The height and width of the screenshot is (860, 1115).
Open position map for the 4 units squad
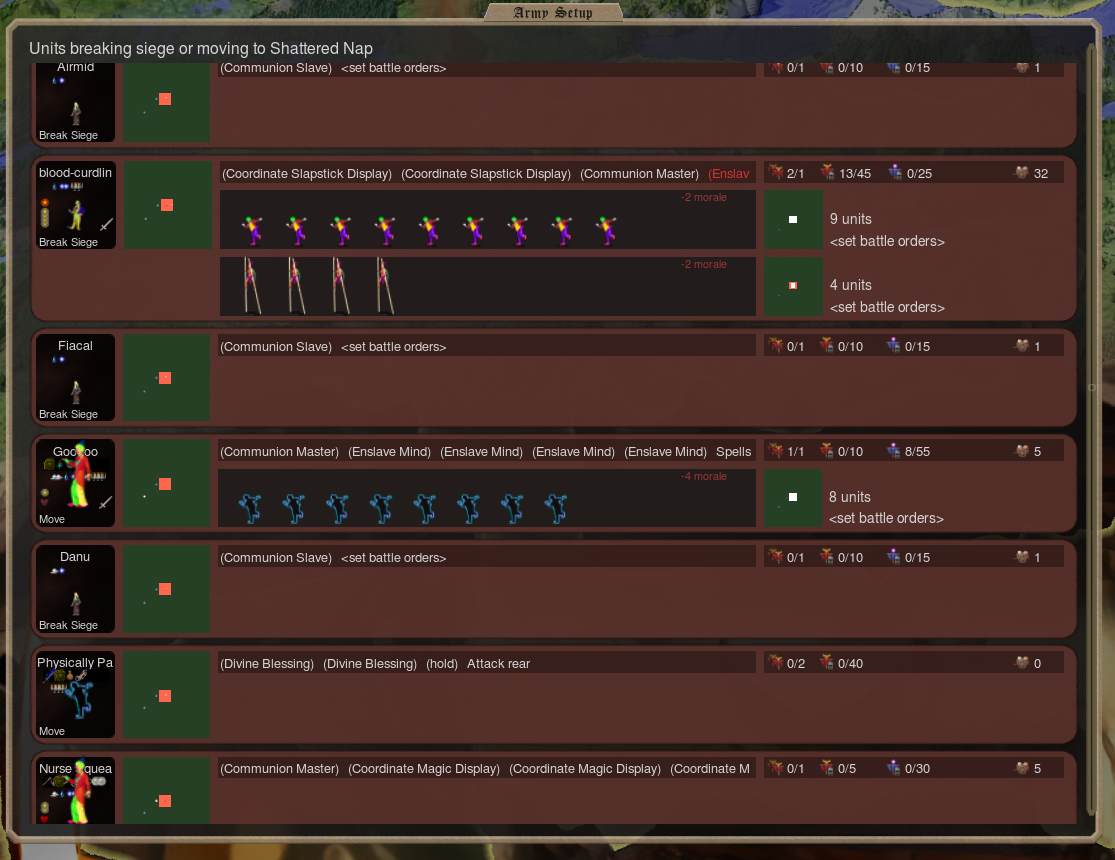click(x=793, y=286)
